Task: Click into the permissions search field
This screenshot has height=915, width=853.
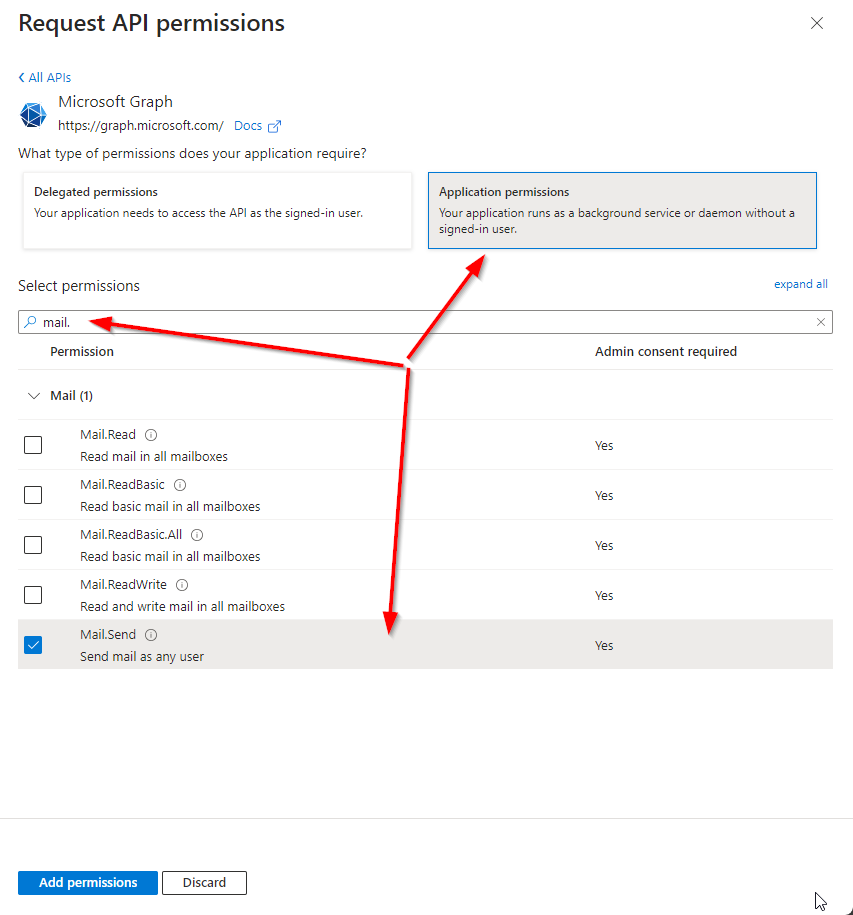Action: click(x=420, y=322)
